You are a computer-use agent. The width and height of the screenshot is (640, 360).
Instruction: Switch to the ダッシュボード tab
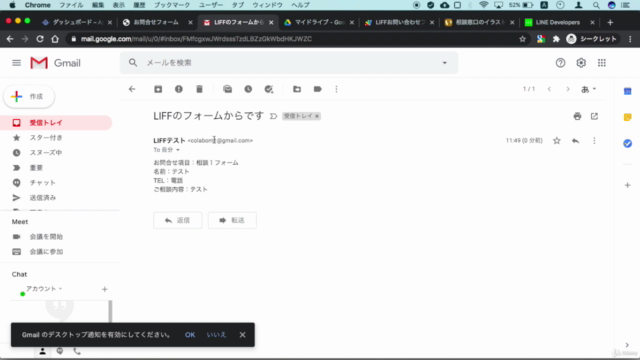pos(77,22)
